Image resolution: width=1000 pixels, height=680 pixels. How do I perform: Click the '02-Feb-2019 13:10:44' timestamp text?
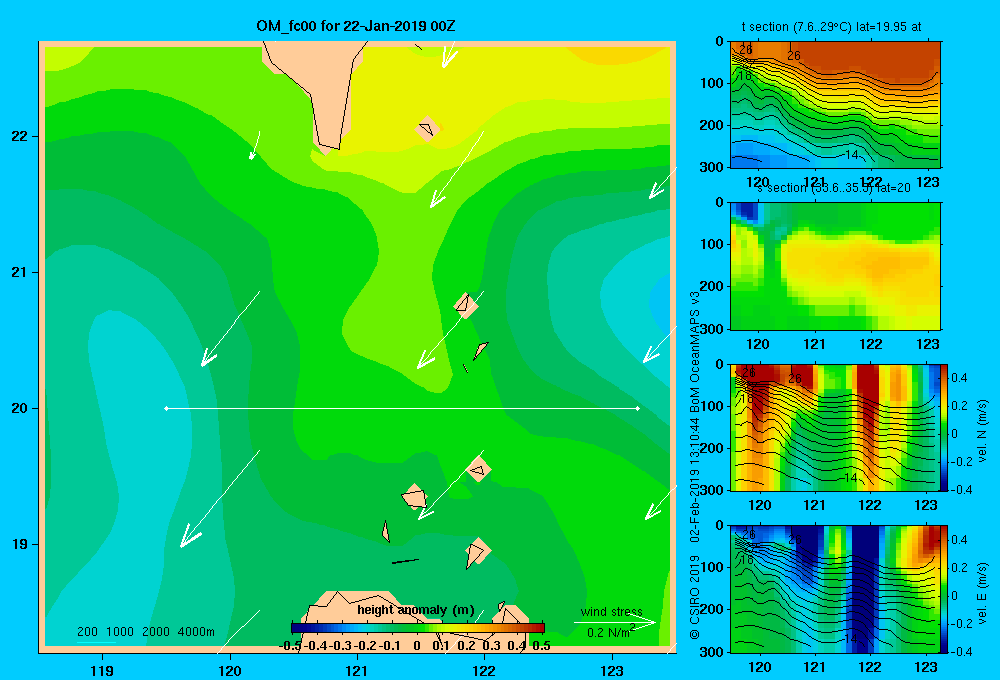pos(695,480)
